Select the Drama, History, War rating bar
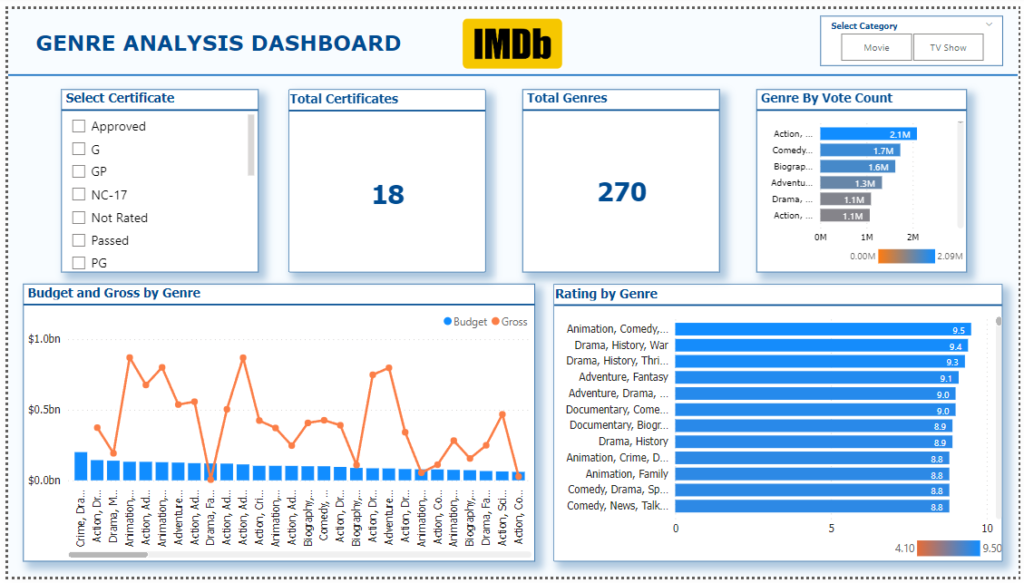The image size is (1024, 583). pos(822,345)
